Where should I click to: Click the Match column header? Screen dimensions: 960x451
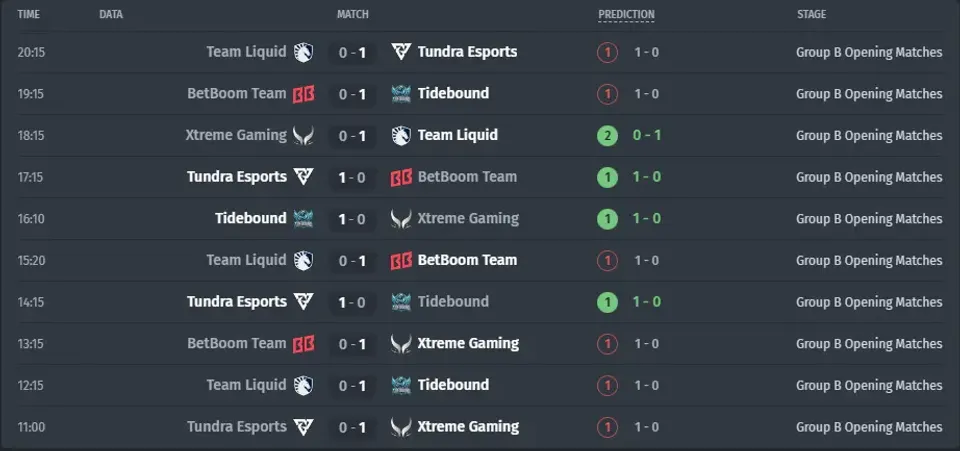click(353, 14)
